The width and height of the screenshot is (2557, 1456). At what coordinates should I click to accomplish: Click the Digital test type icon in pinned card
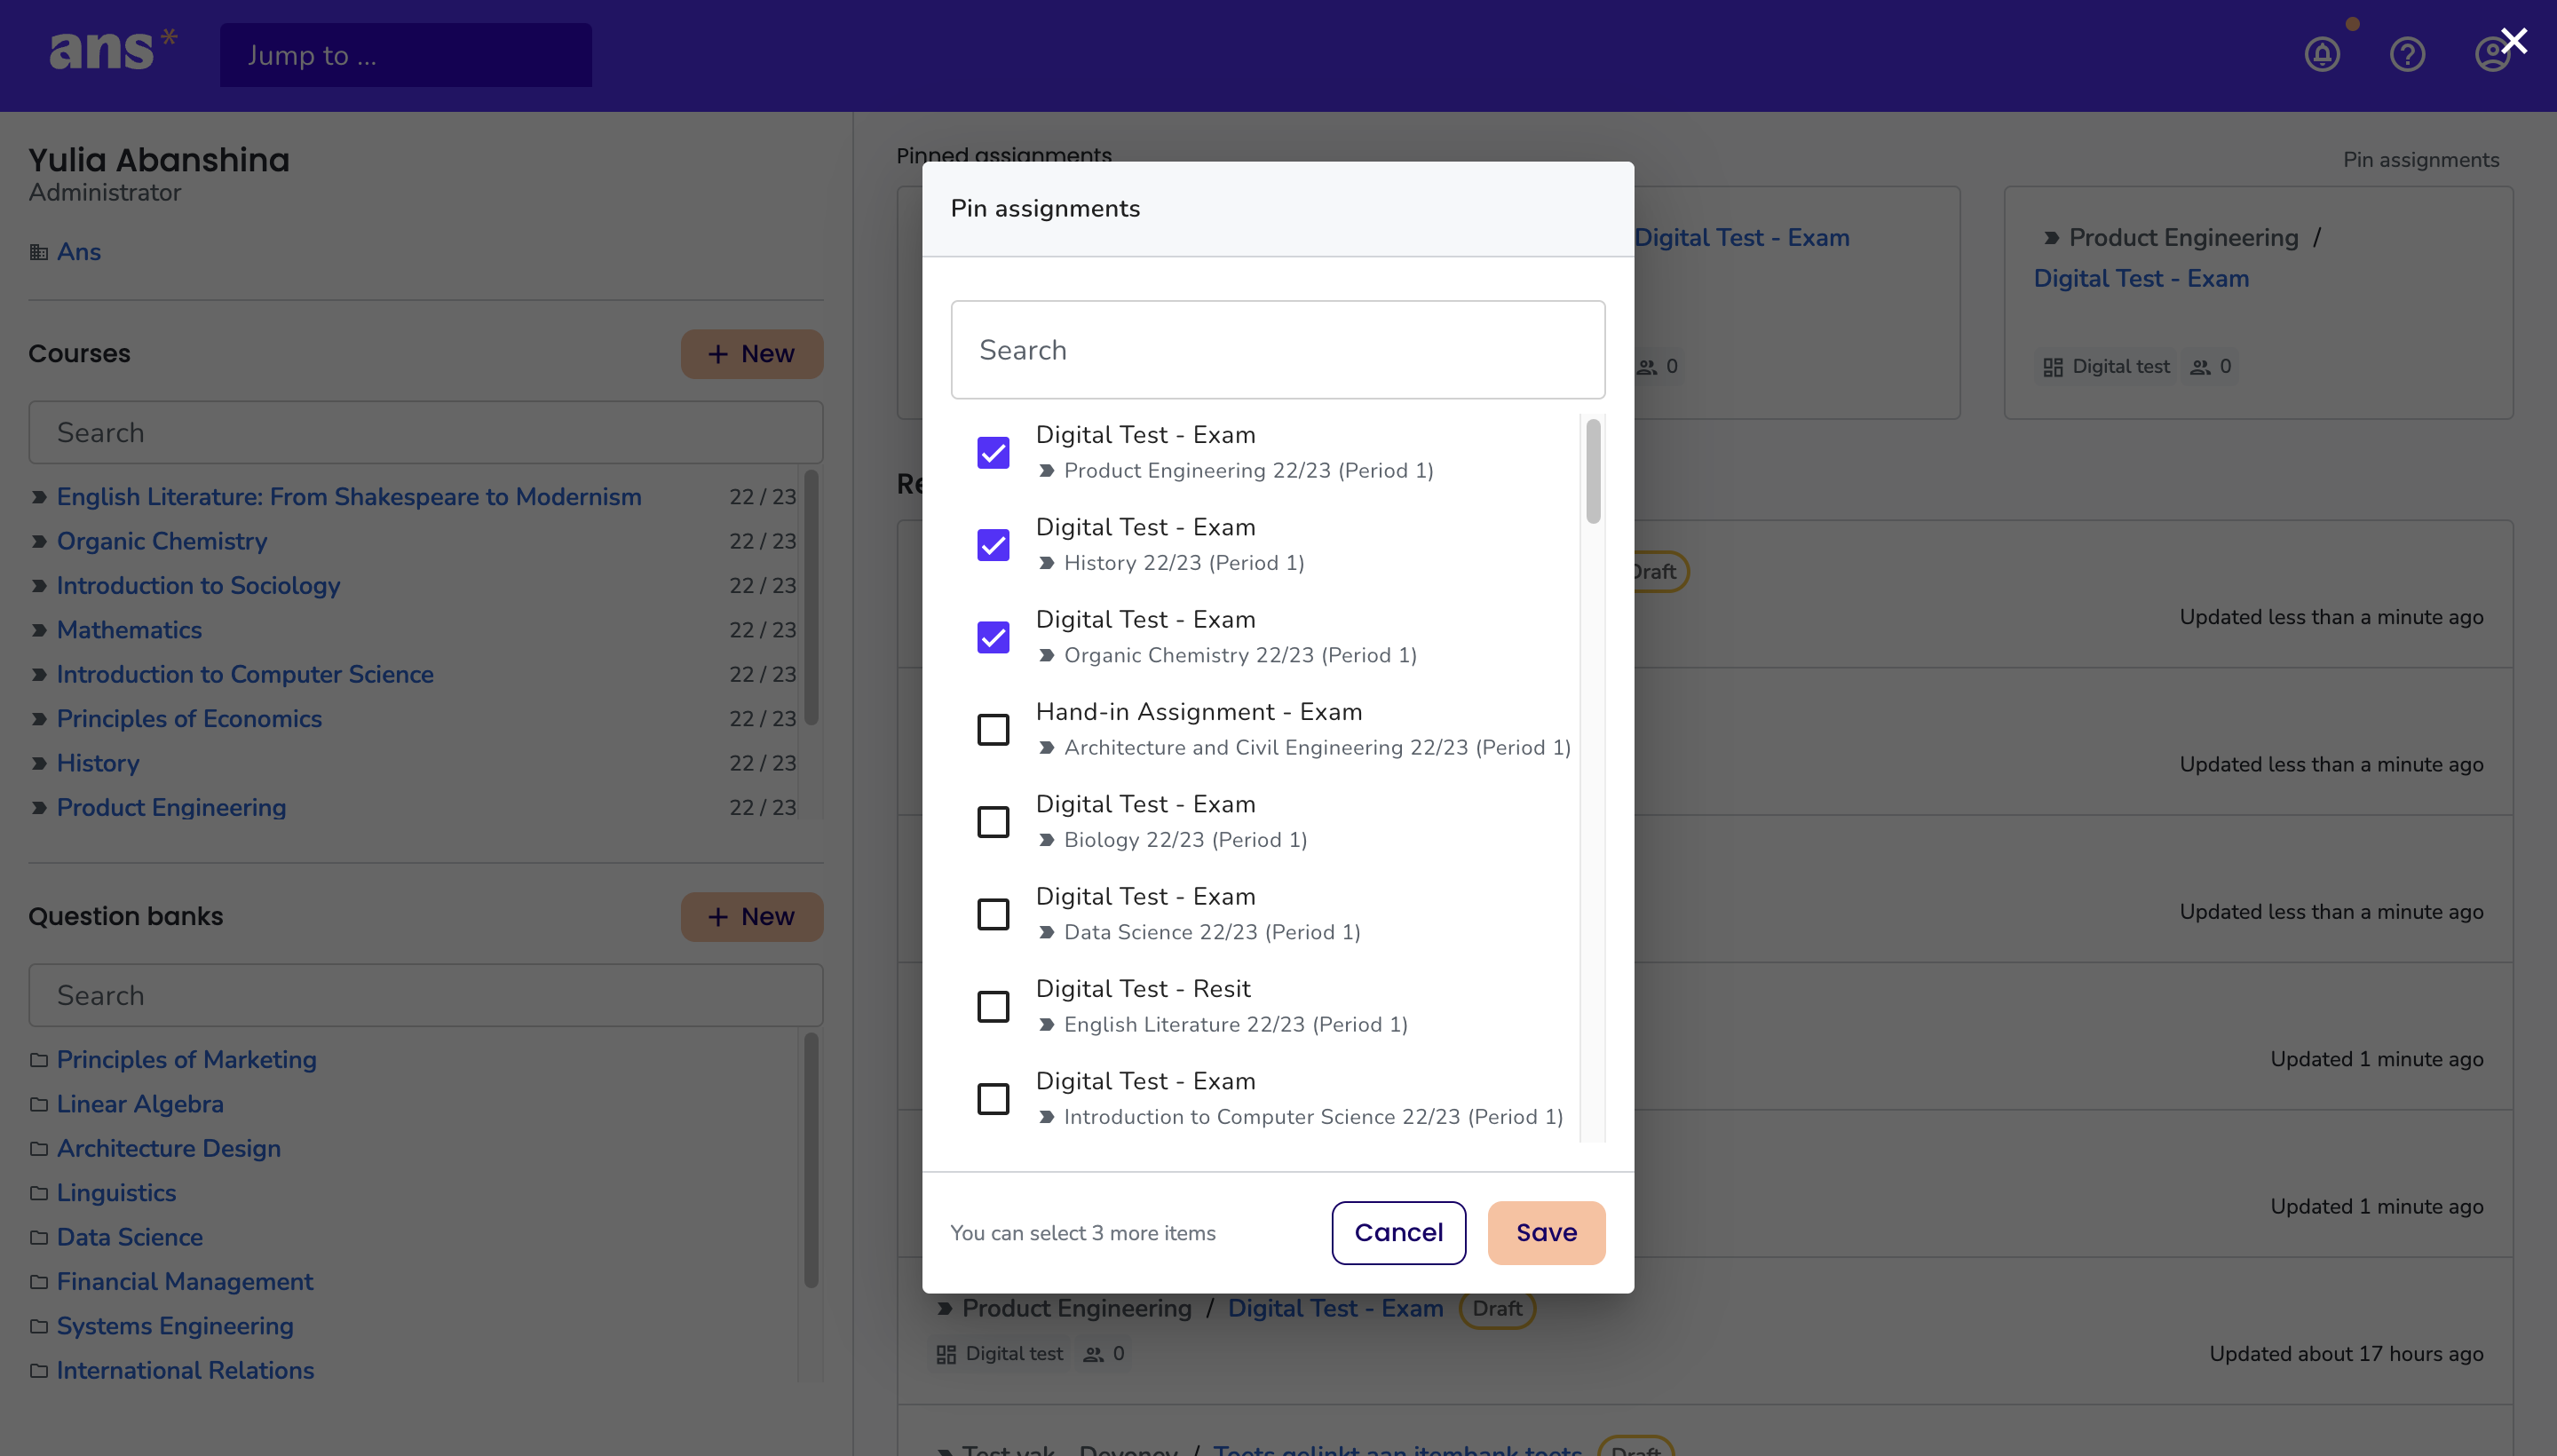(x=2052, y=367)
